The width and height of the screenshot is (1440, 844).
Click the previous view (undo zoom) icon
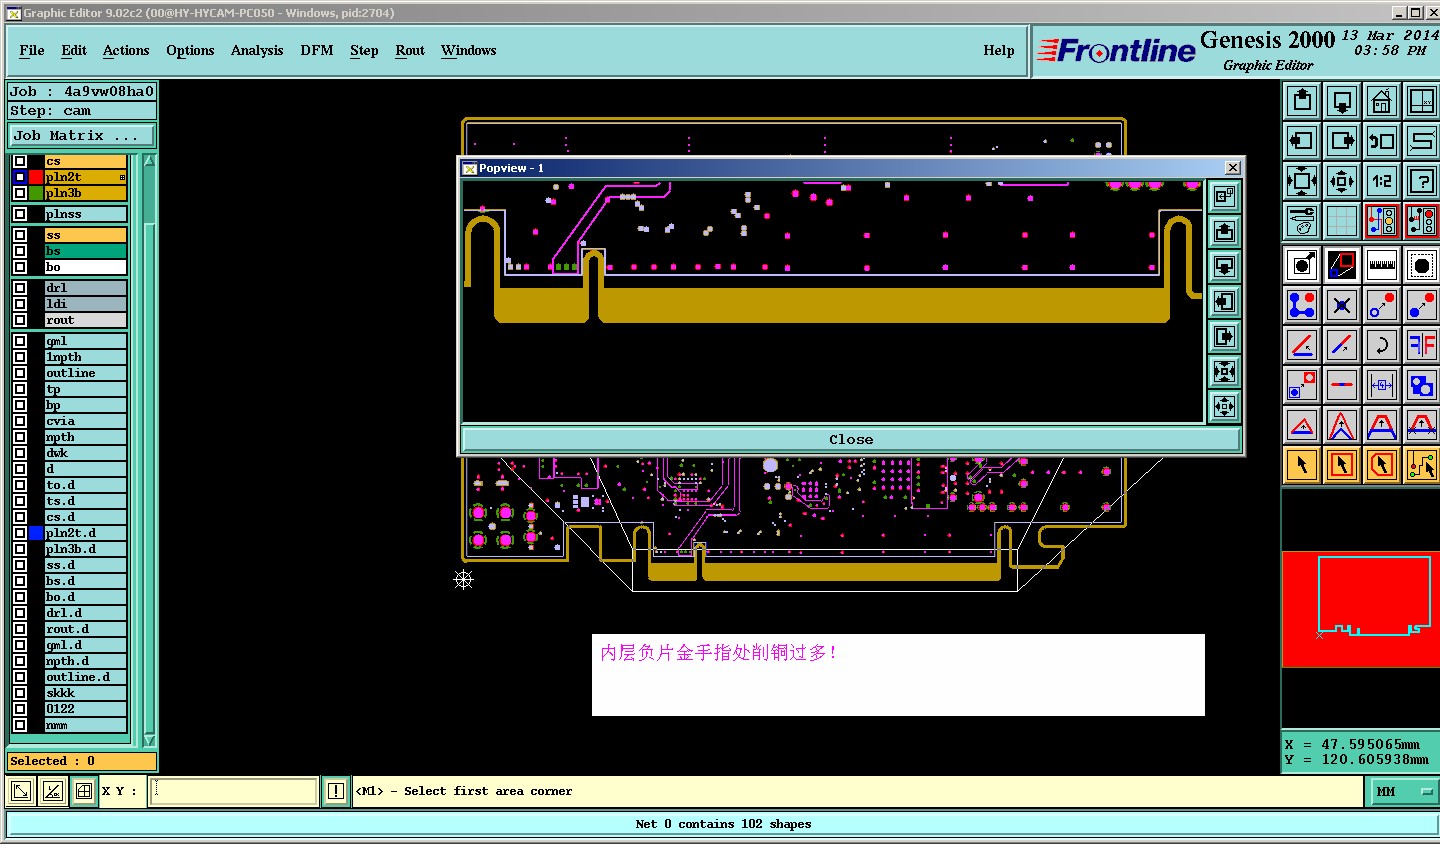pos(1382,141)
